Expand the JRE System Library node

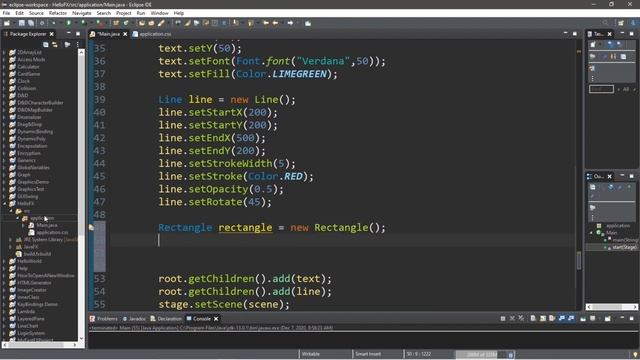pos(11,240)
